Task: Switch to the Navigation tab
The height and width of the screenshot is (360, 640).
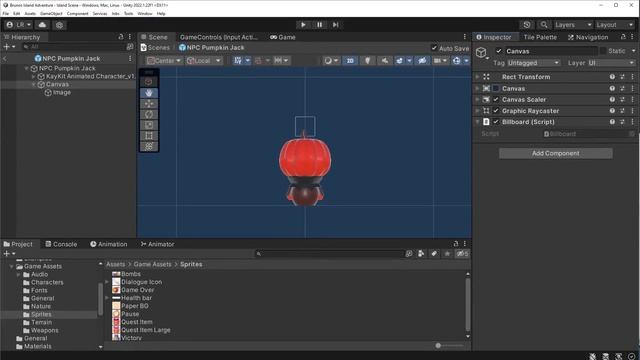Action: [x=588, y=37]
